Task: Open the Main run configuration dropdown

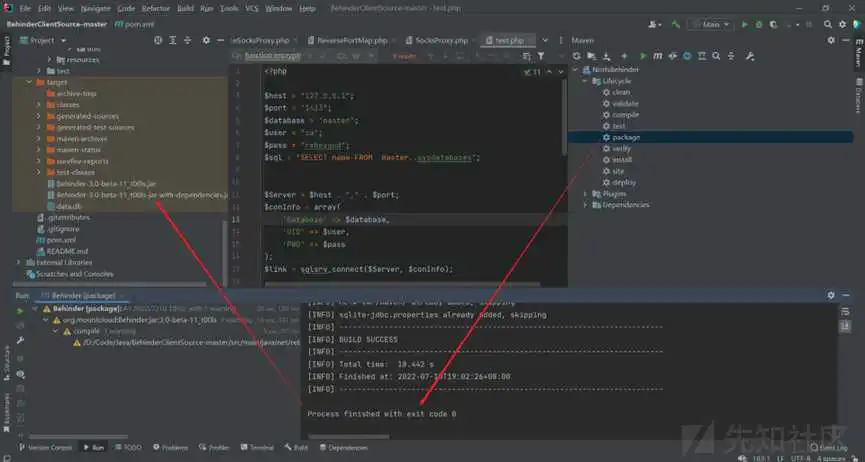Action: pyautogui.click(x=712, y=24)
